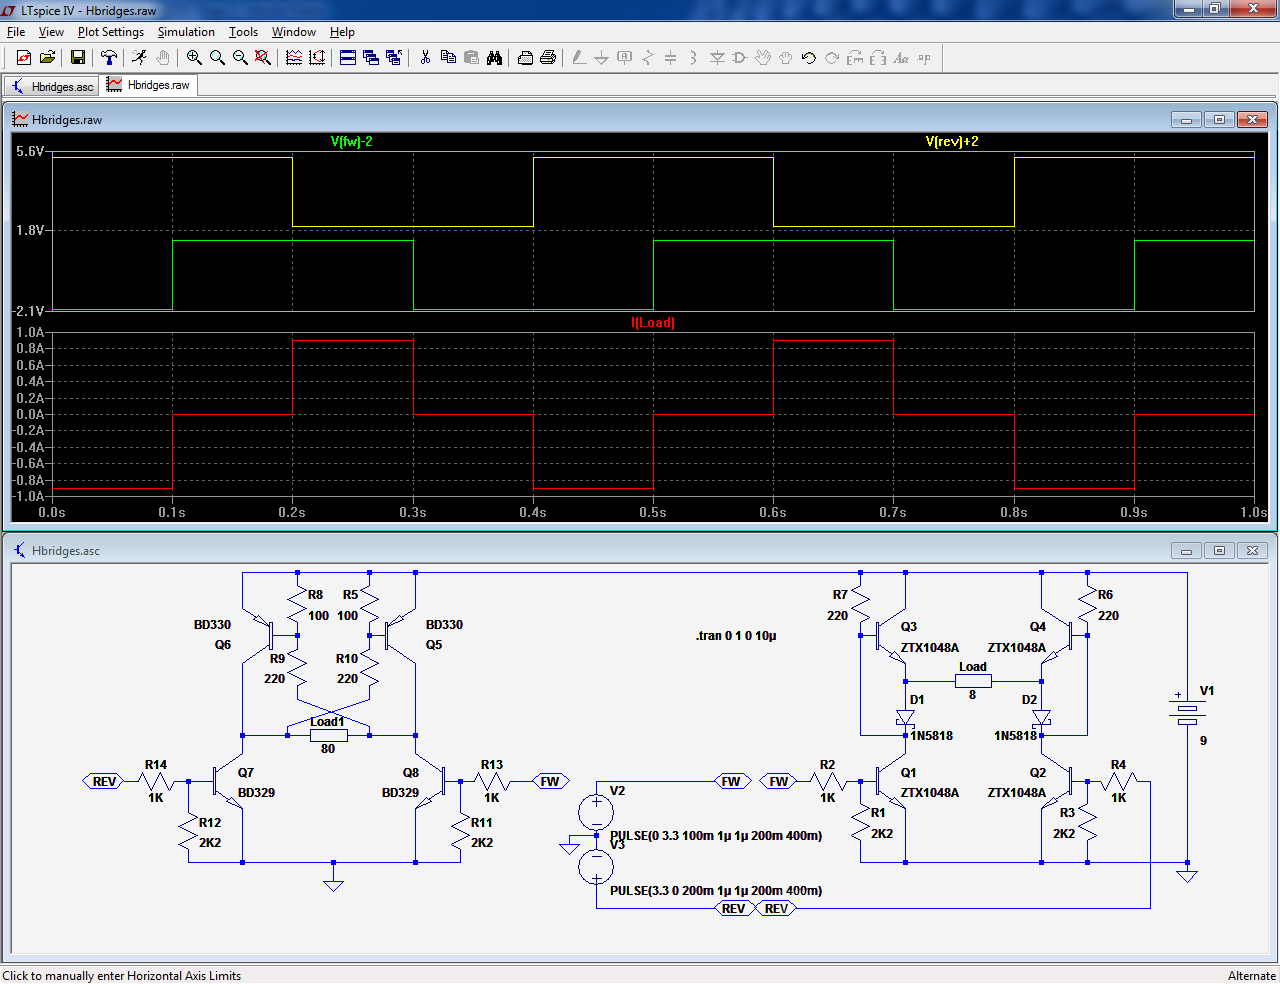Click the first magnifier zoom-in icon
This screenshot has width=1280, height=984.
click(x=194, y=58)
